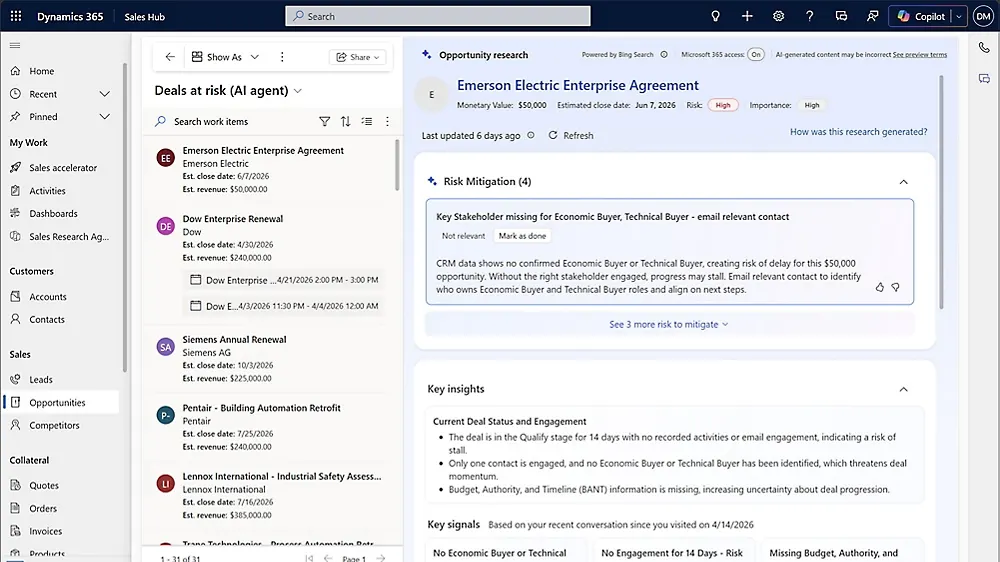Collapse the Key insights section

click(904, 389)
